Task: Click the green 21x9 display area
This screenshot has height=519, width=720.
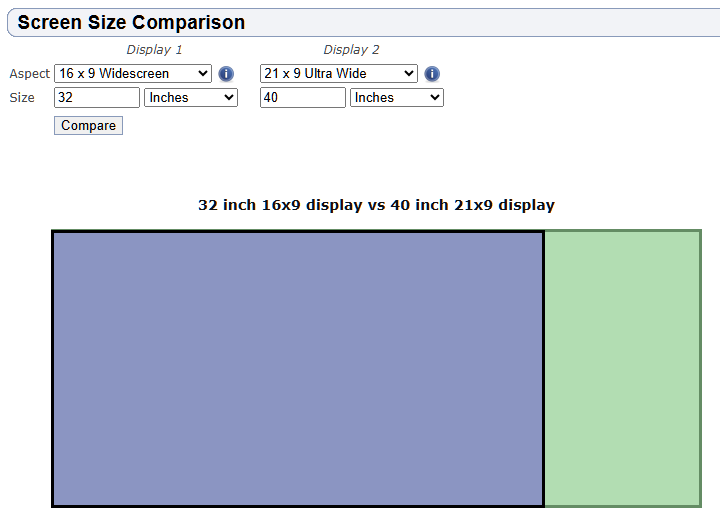Action: 622,369
